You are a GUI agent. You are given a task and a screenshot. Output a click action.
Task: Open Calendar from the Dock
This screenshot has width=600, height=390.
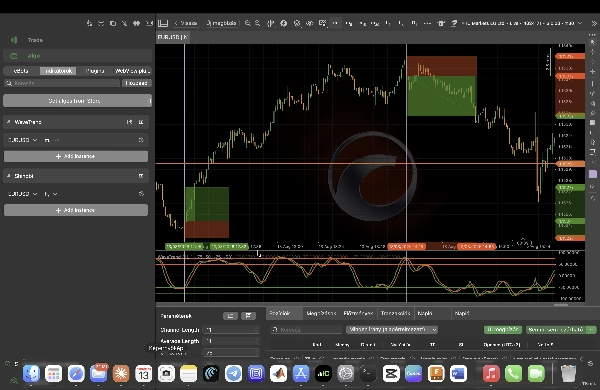pyautogui.click(x=143, y=373)
